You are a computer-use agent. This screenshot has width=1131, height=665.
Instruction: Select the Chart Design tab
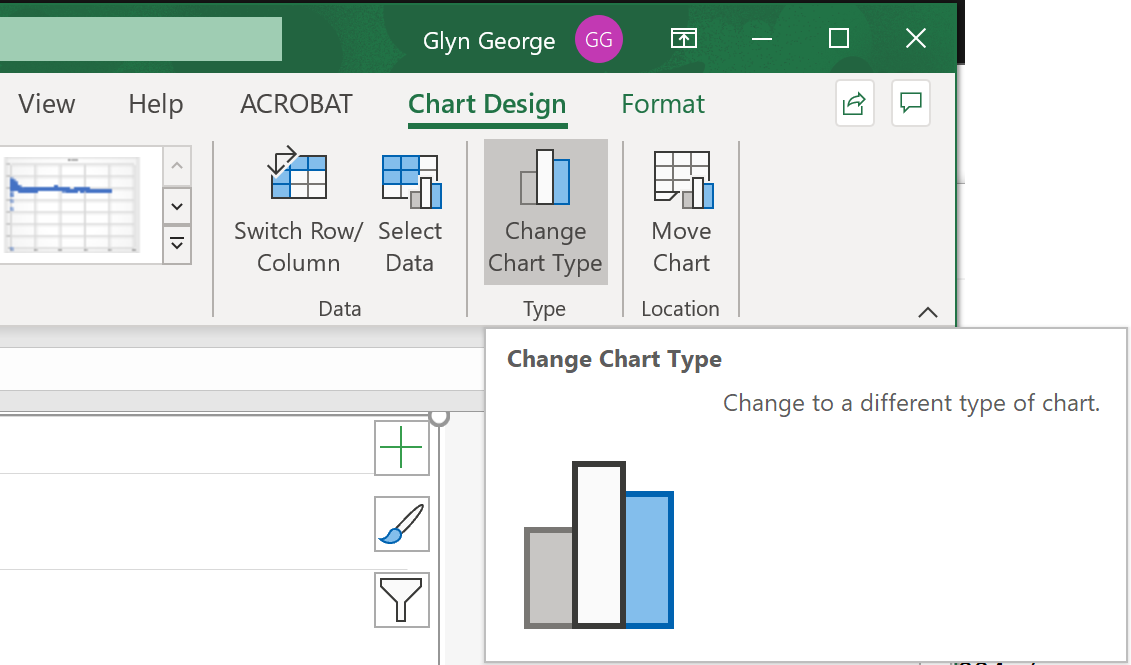488,105
